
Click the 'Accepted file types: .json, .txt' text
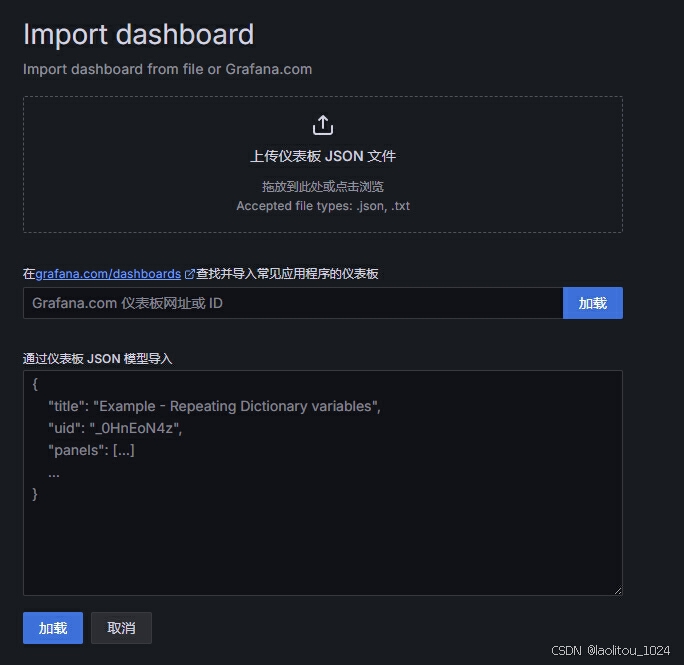tap(323, 206)
